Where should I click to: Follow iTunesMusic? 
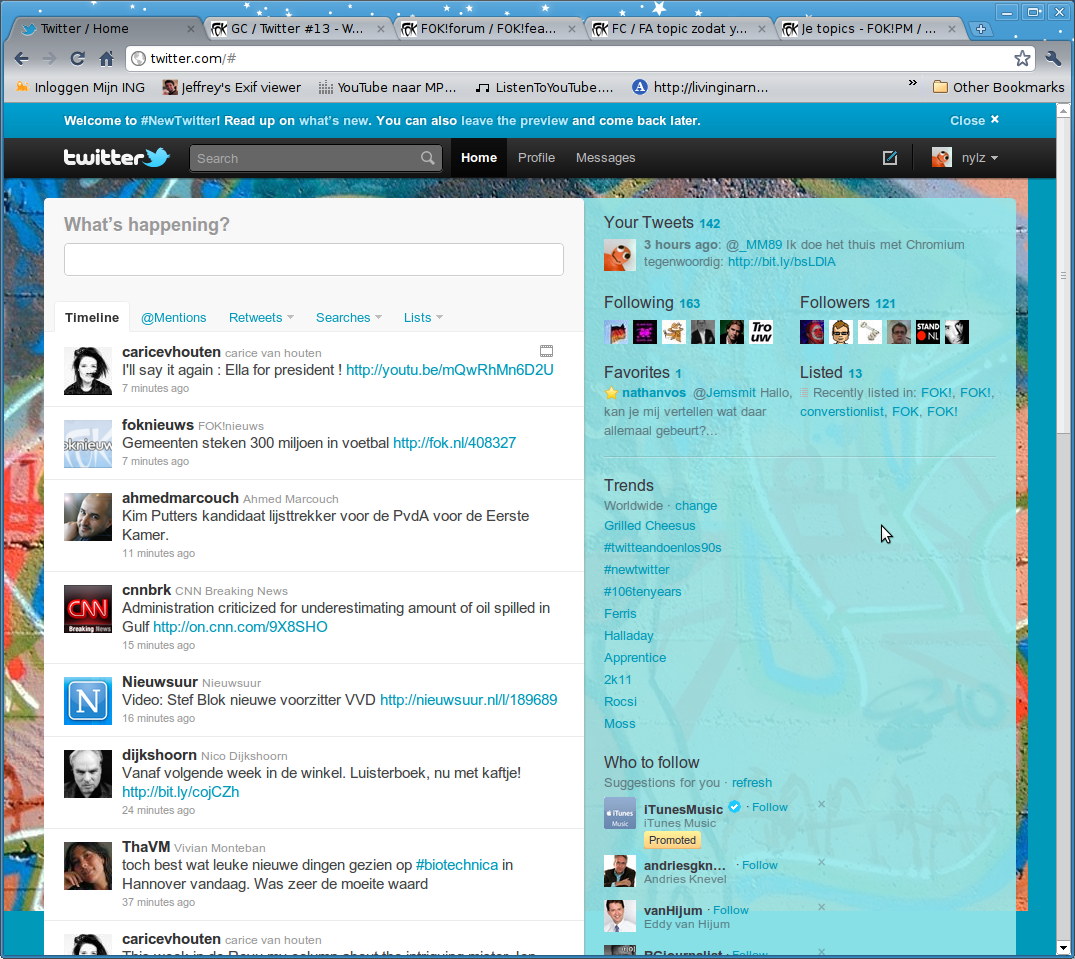pyautogui.click(x=770, y=807)
